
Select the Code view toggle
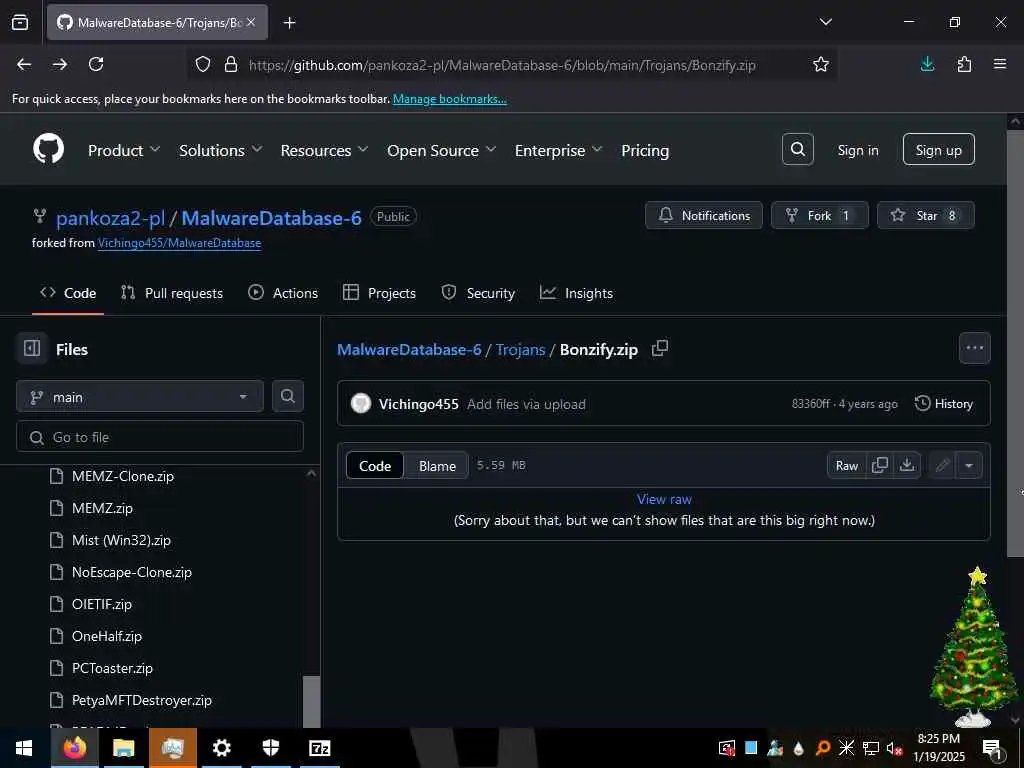tap(375, 466)
